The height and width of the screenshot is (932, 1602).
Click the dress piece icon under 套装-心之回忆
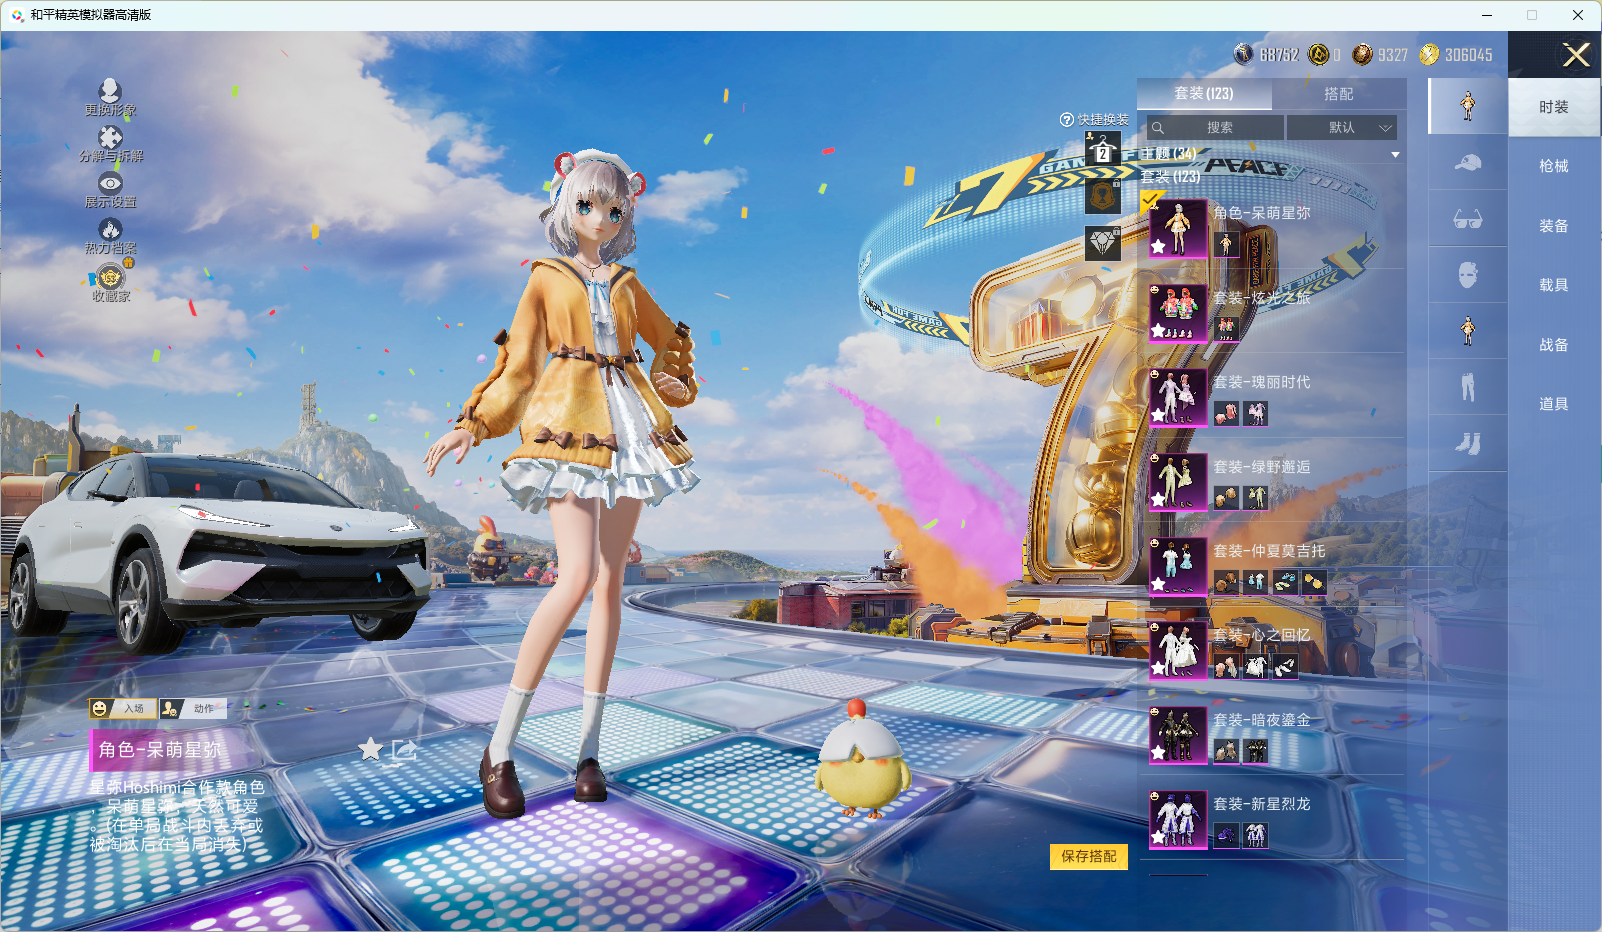(1256, 666)
